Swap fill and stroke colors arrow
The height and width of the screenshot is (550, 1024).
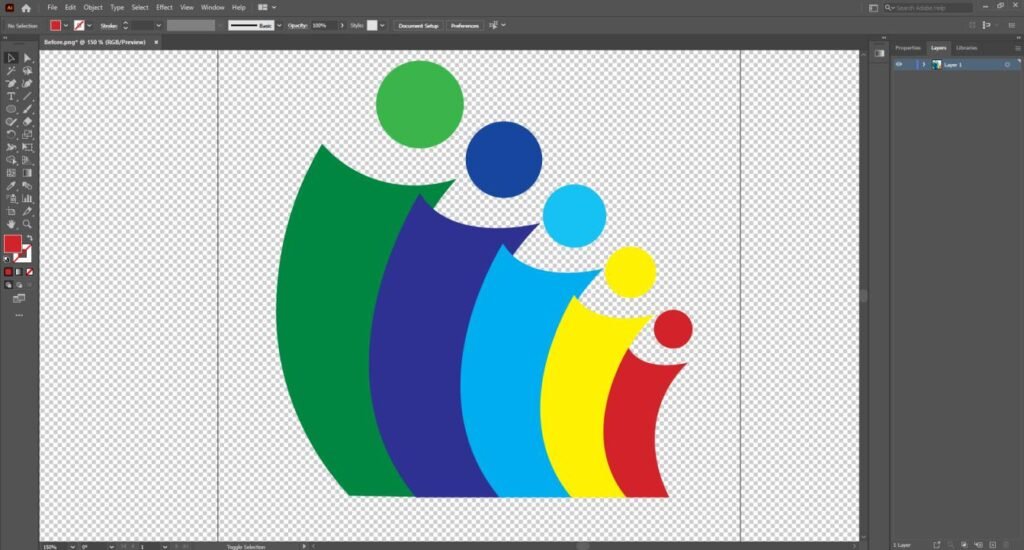tap(29, 238)
